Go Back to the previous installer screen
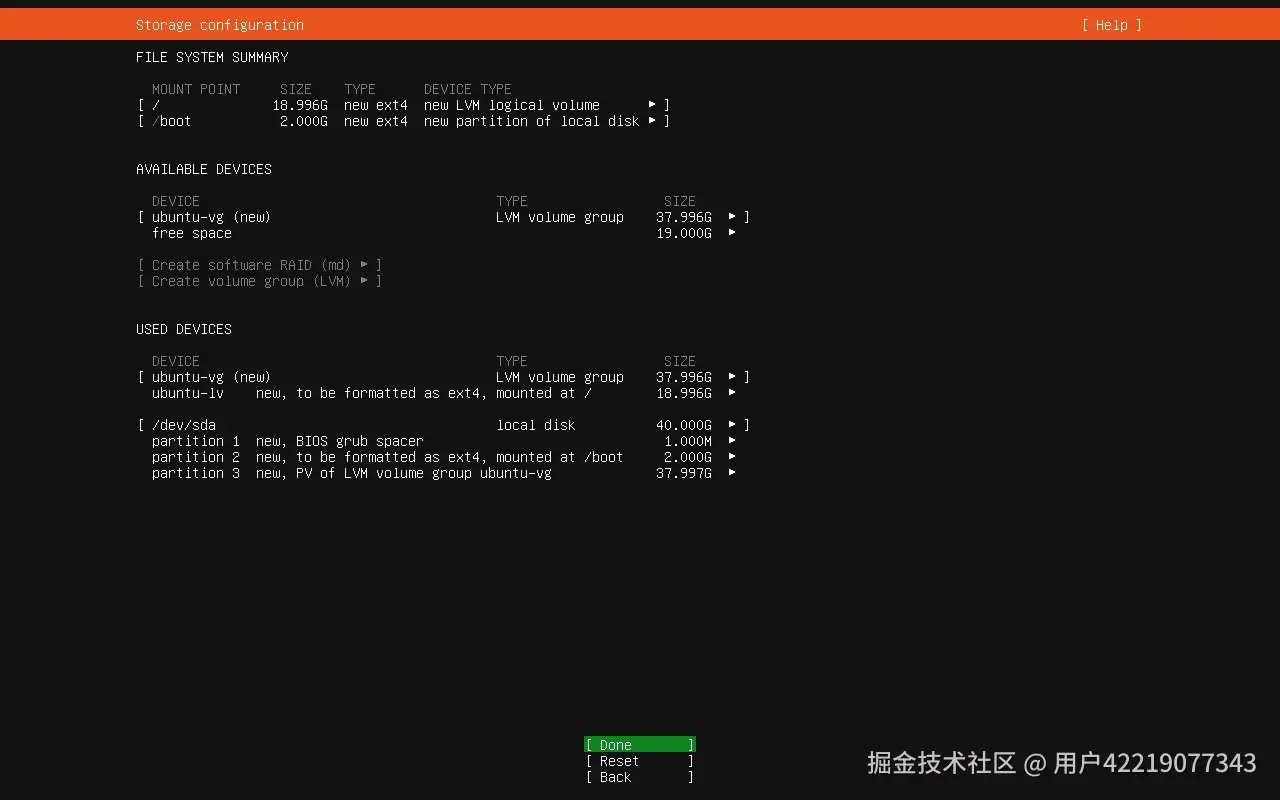 [639, 777]
